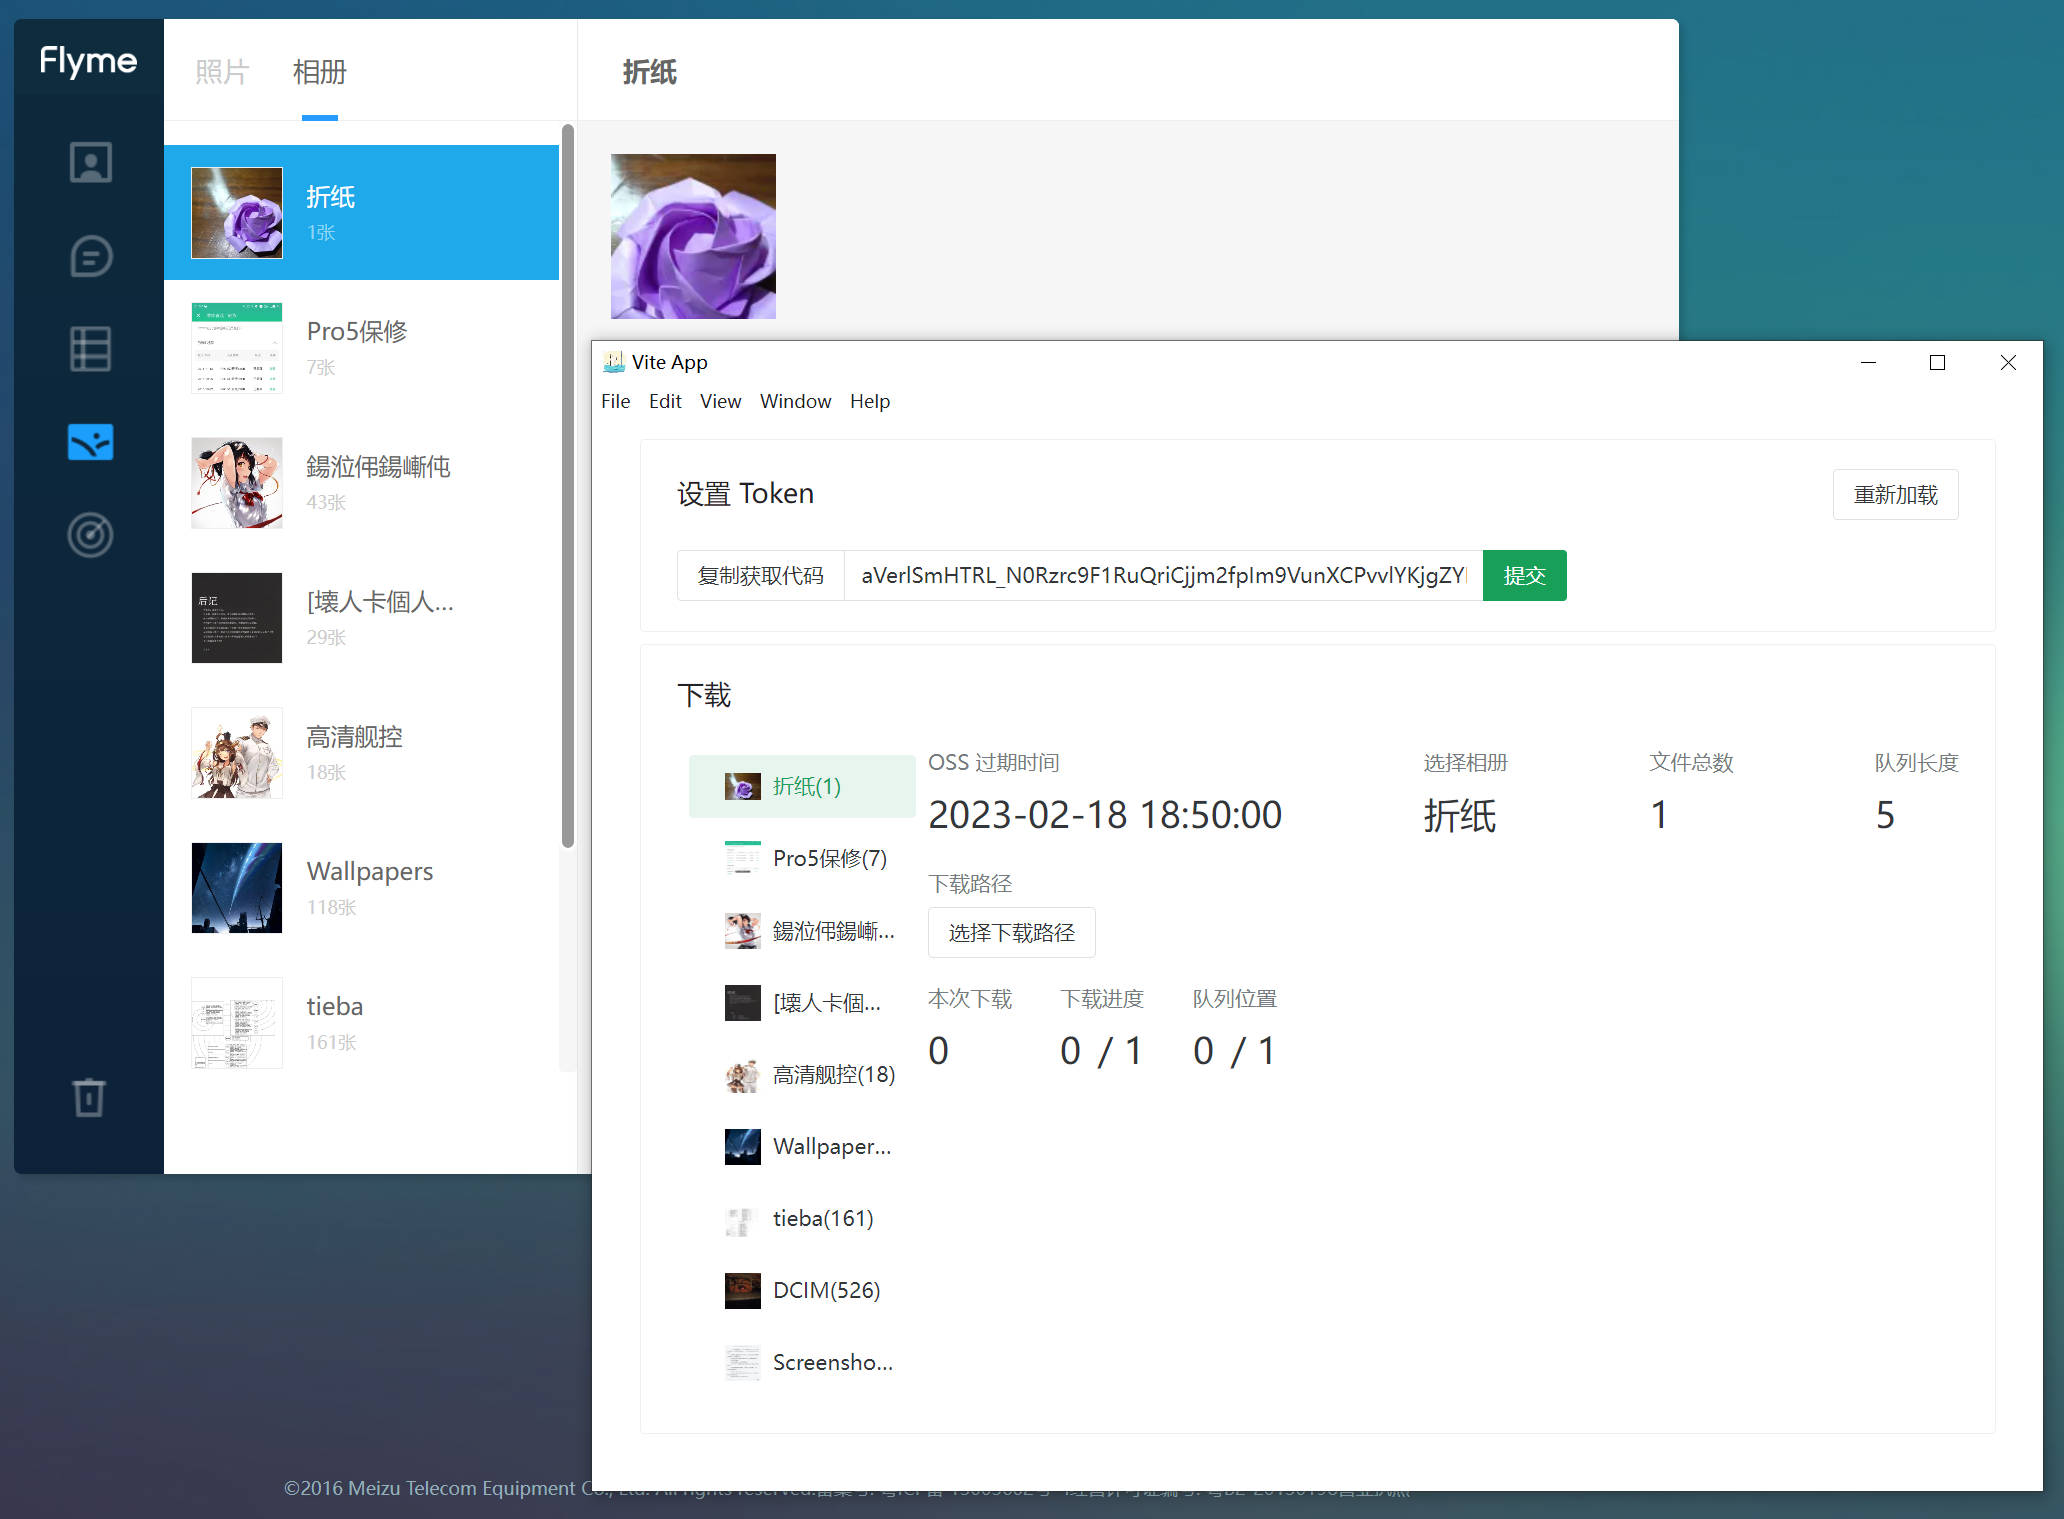Click the green 提交 button
The image size is (2064, 1519).
tap(1523, 576)
